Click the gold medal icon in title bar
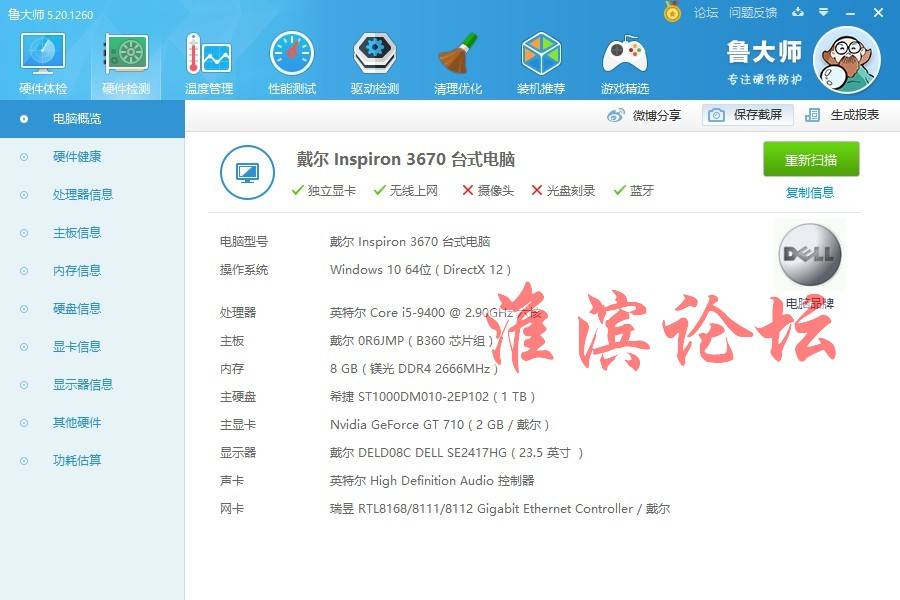The width and height of the screenshot is (900, 600). (672, 11)
